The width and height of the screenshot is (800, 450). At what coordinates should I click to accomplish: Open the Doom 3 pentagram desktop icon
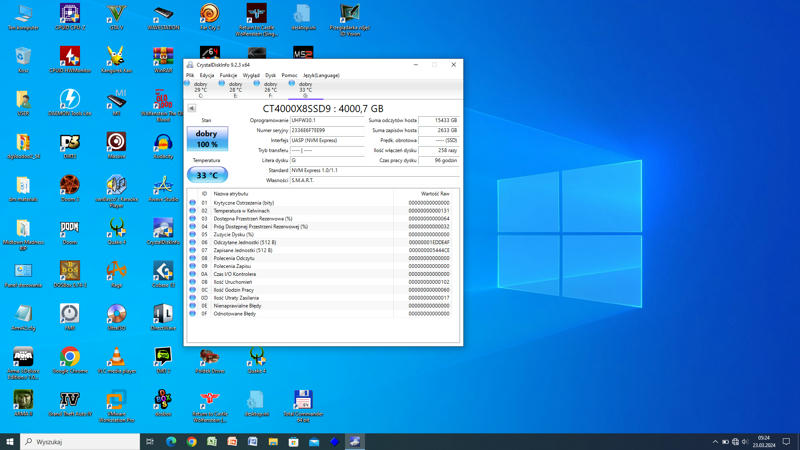coord(70,189)
